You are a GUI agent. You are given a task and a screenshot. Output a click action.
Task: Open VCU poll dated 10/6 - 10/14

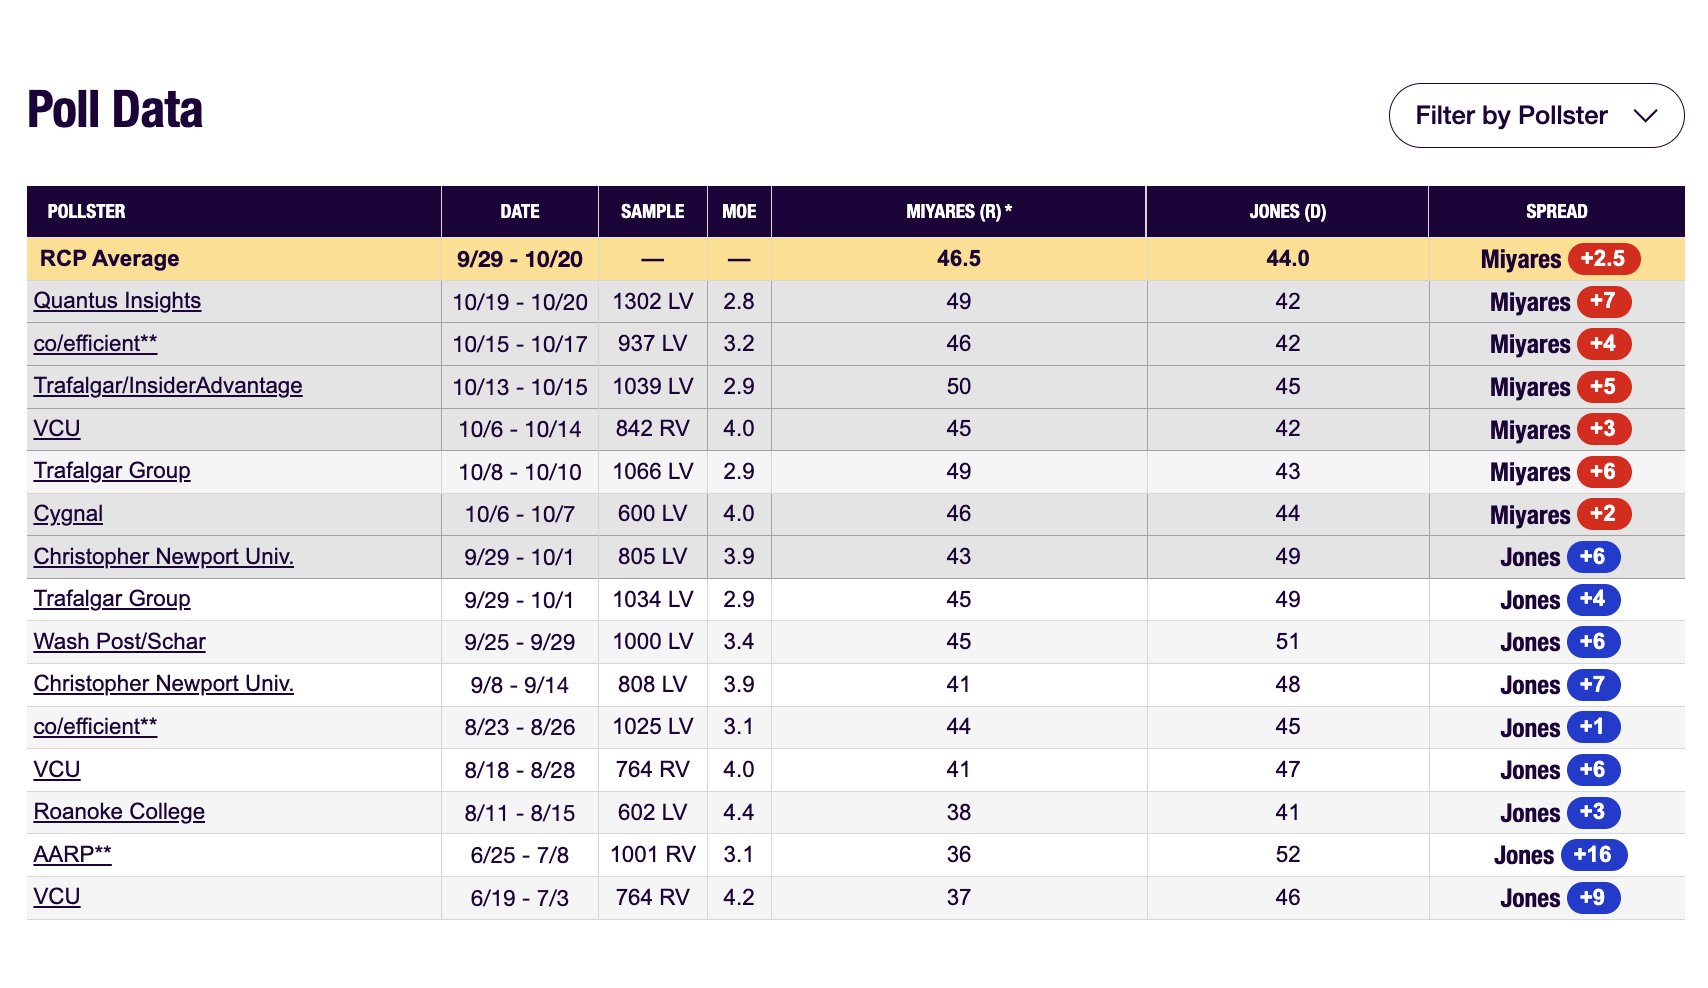pos(57,429)
